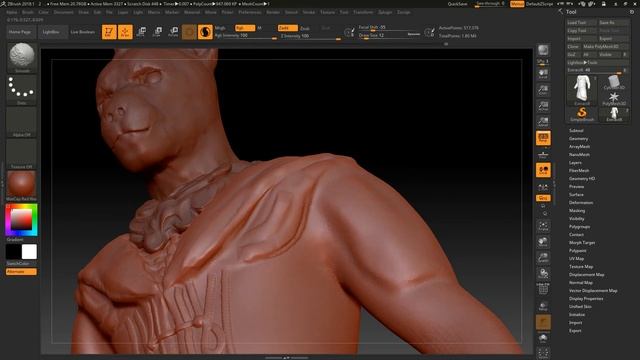Adjust the Z Intensity slider
This screenshot has height=360, width=640.
310,36
